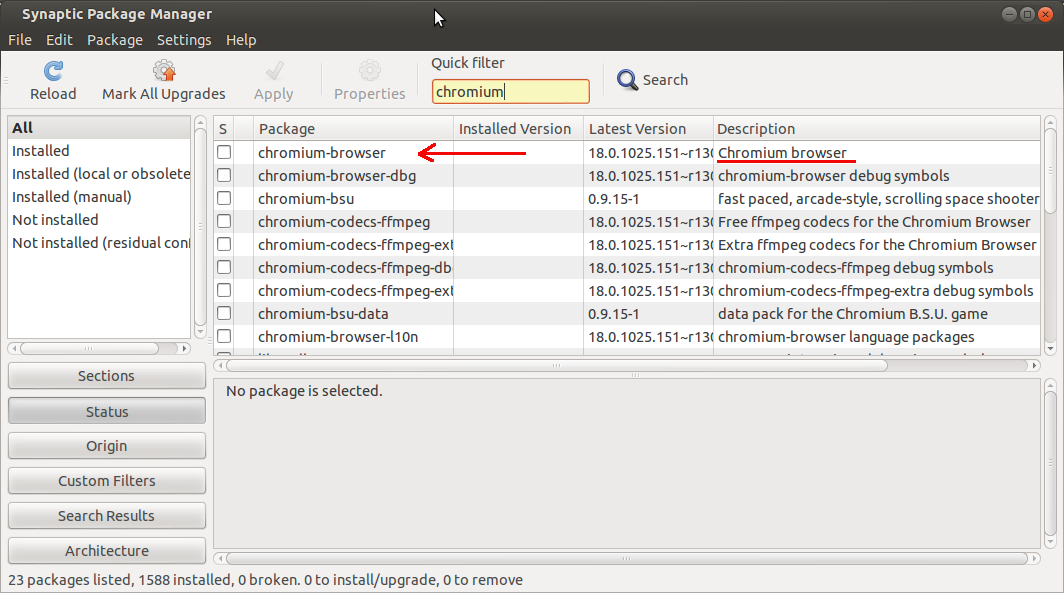Click the Reload toolbar icon
Viewport: 1064px width, 593px height.
(x=53, y=71)
